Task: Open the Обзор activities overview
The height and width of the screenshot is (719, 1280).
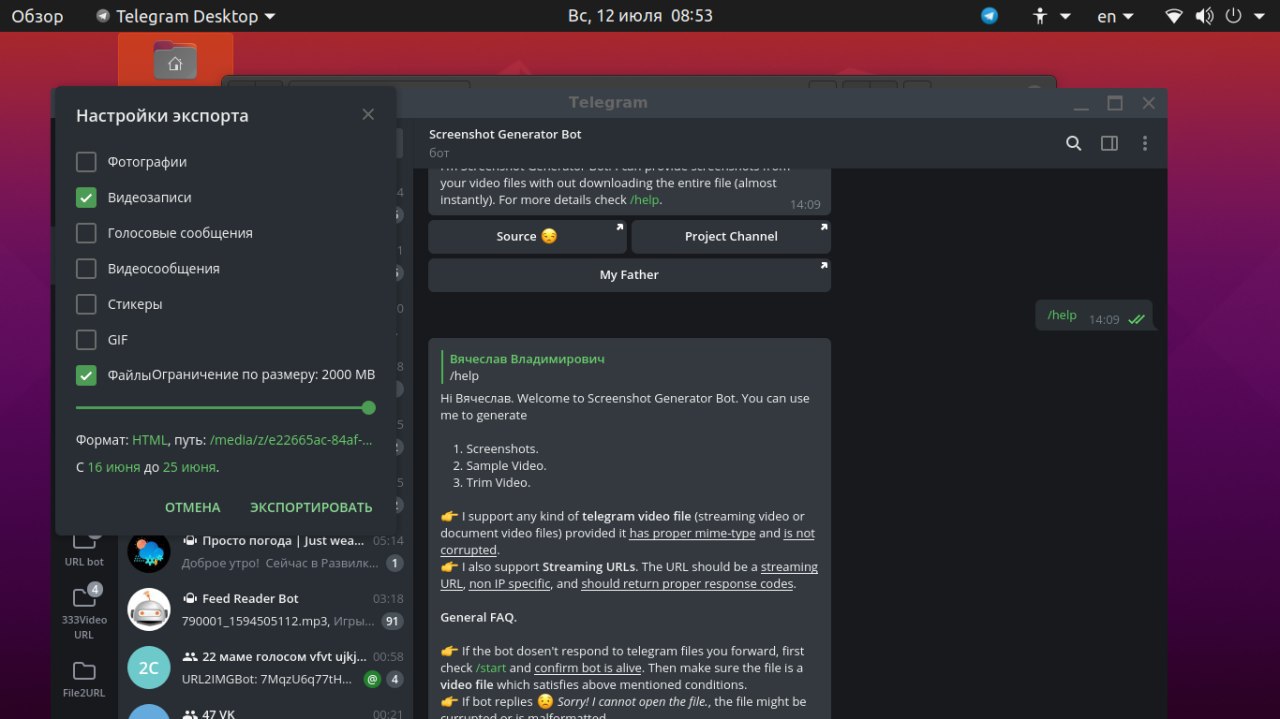Action: click(37, 16)
